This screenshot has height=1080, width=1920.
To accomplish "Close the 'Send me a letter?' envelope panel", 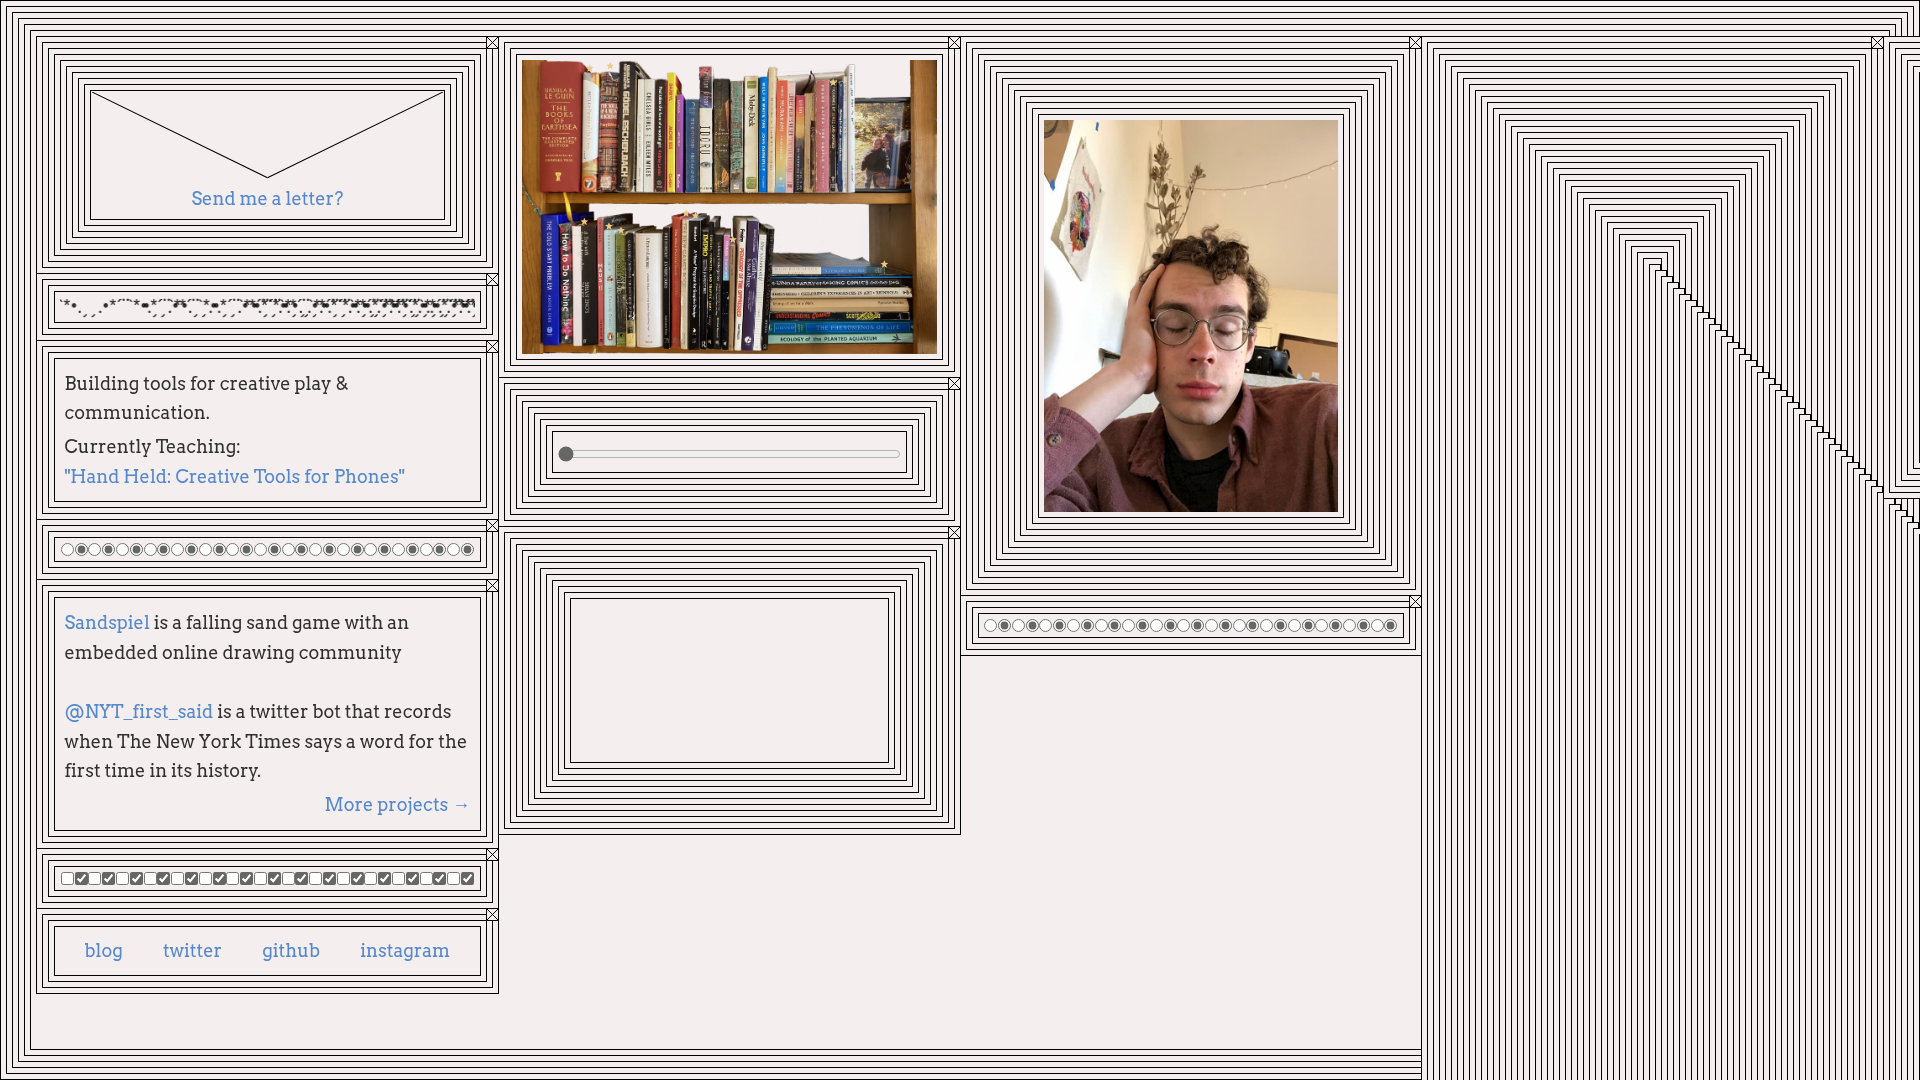I will pyautogui.click(x=492, y=43).
